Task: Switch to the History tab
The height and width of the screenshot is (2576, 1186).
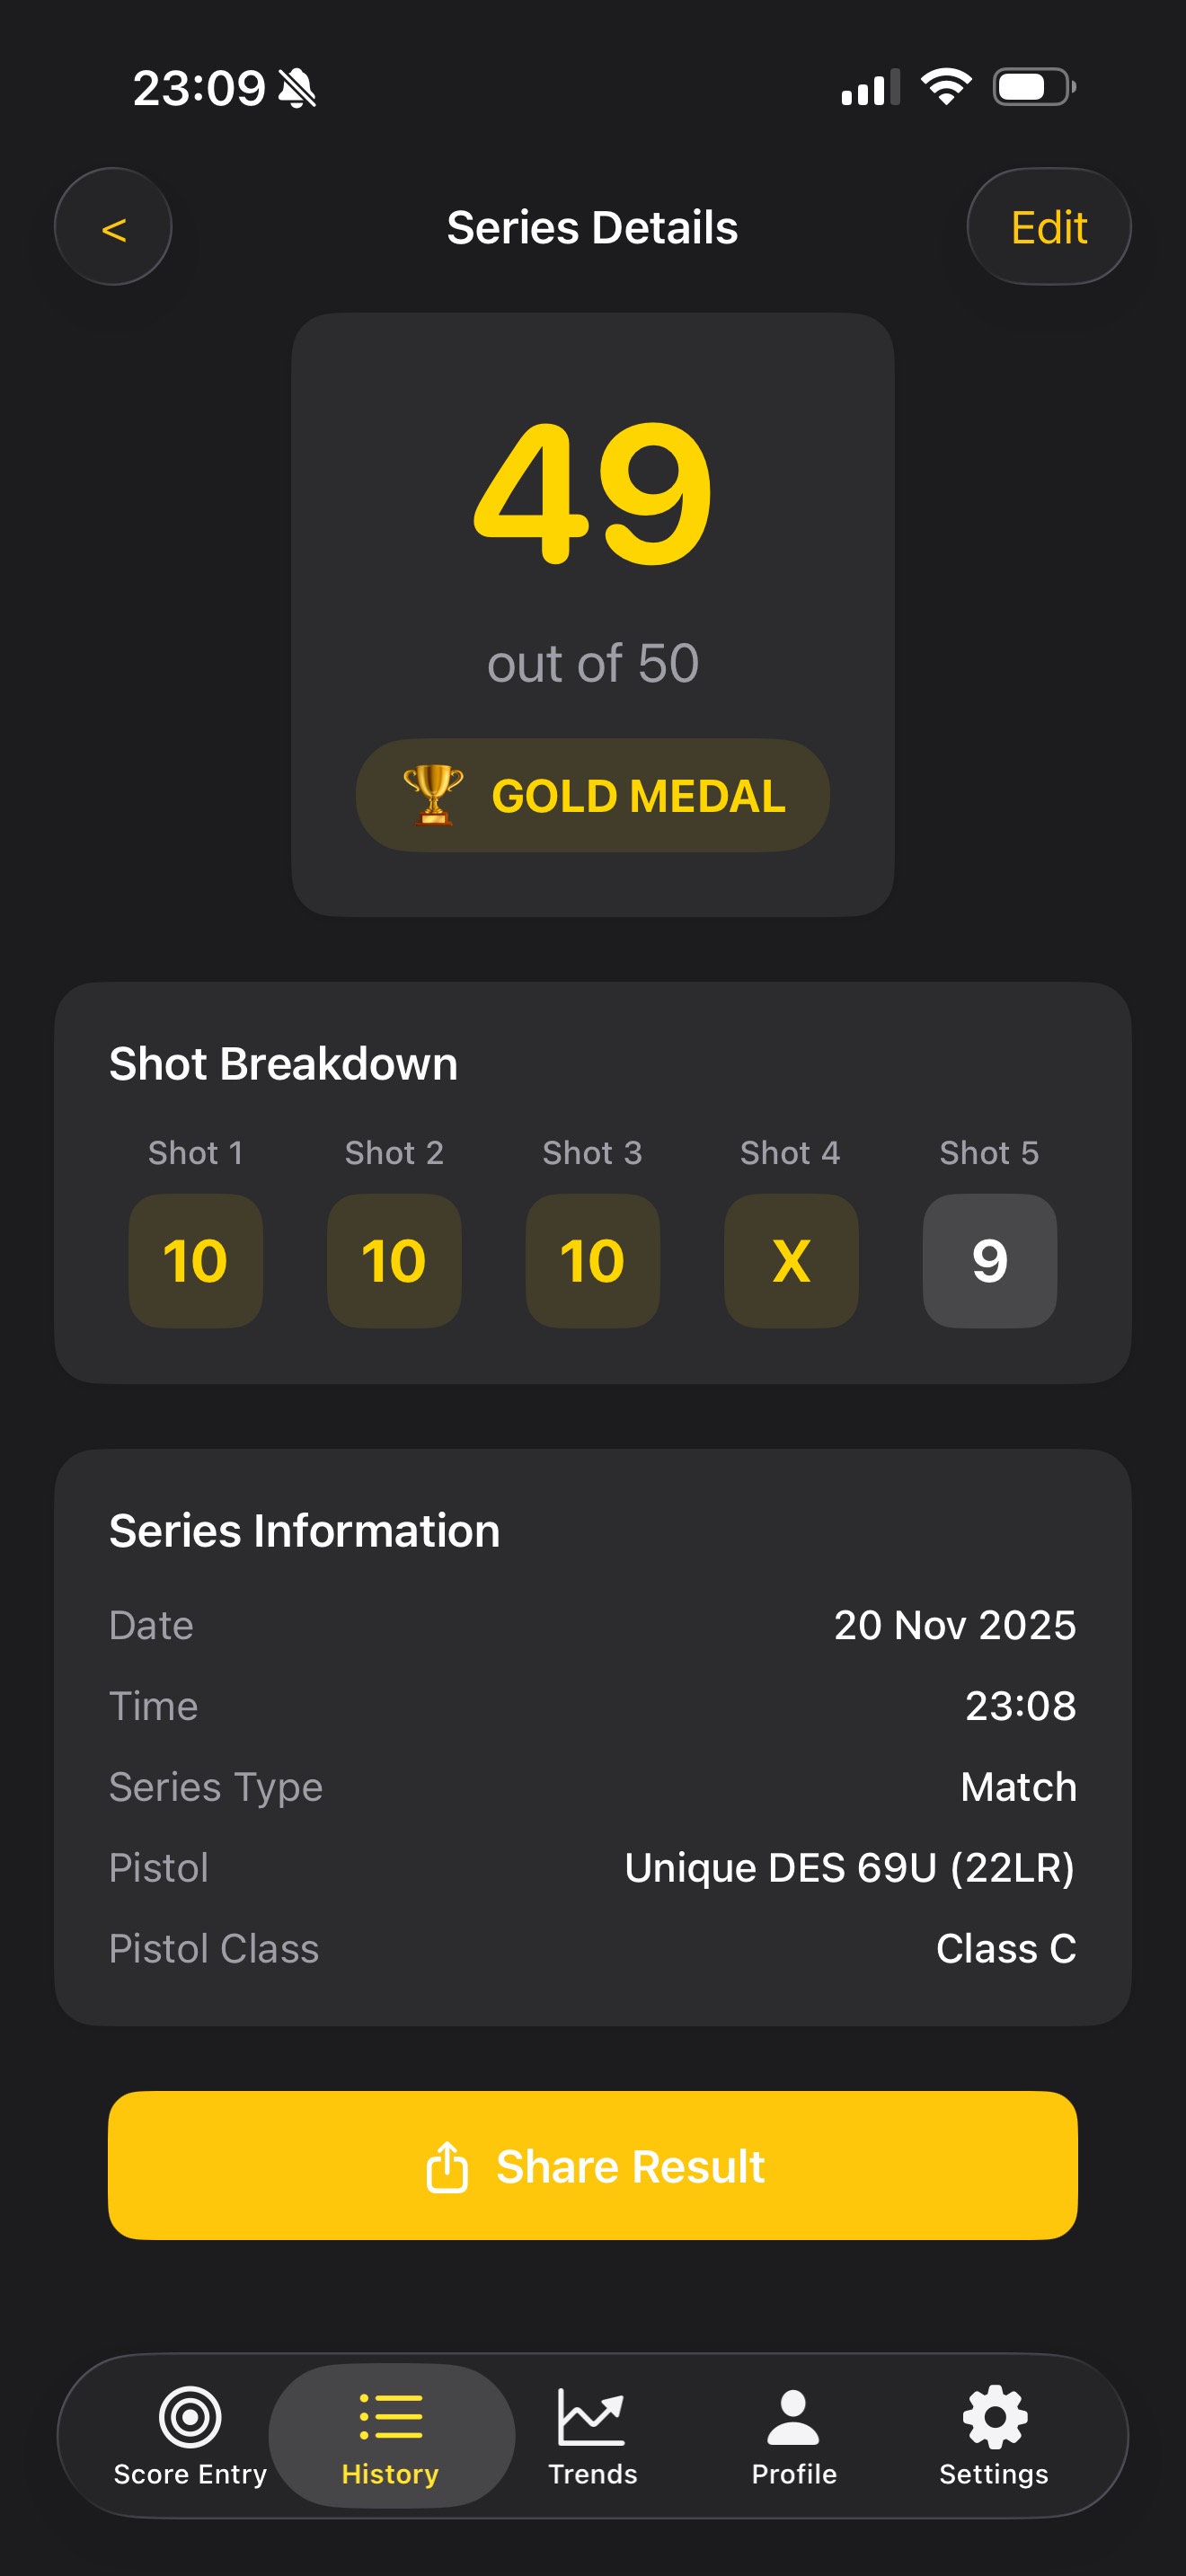Action: click(390, 2436)
